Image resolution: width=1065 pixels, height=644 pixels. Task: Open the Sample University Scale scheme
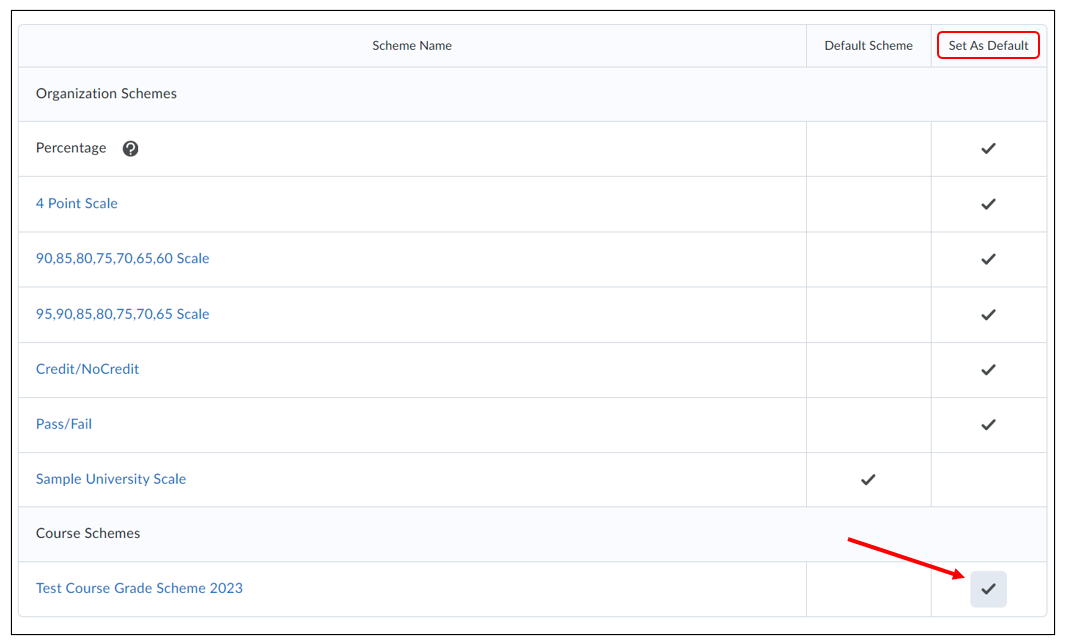(x=111, y=479)
